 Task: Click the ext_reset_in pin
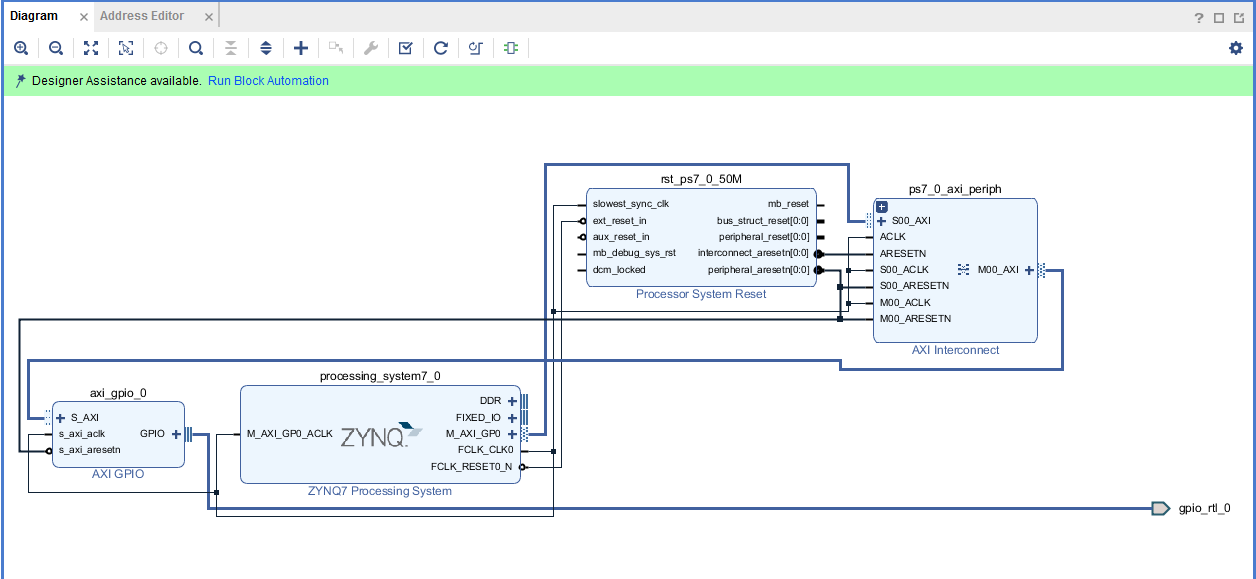tap(620, 220)
